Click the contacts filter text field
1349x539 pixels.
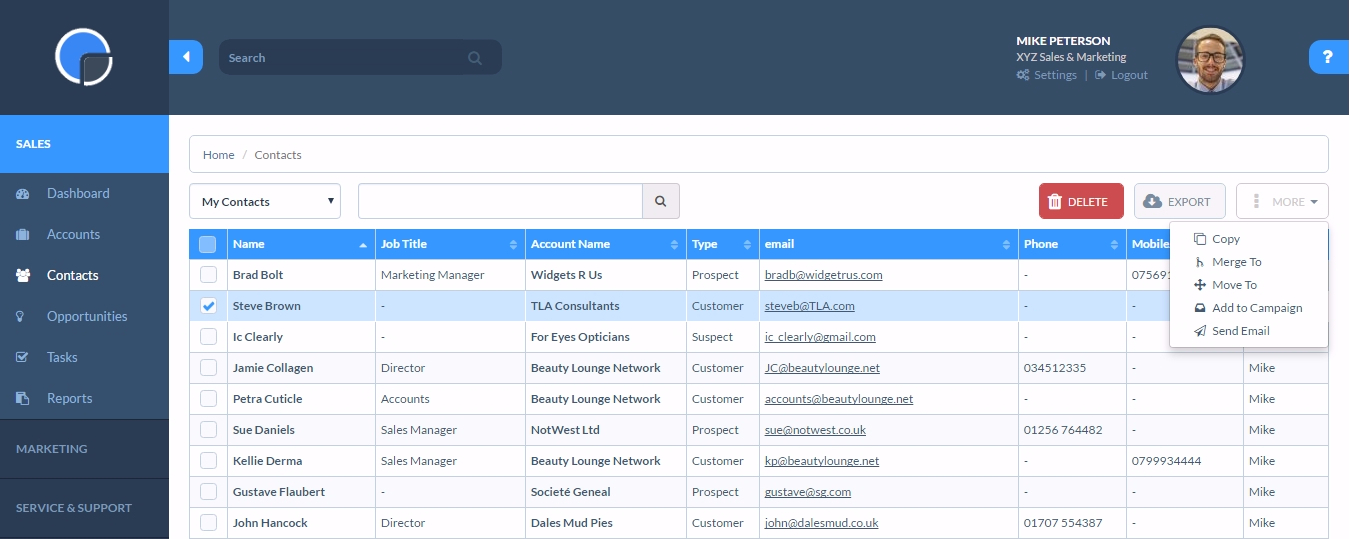pos(500,201)
